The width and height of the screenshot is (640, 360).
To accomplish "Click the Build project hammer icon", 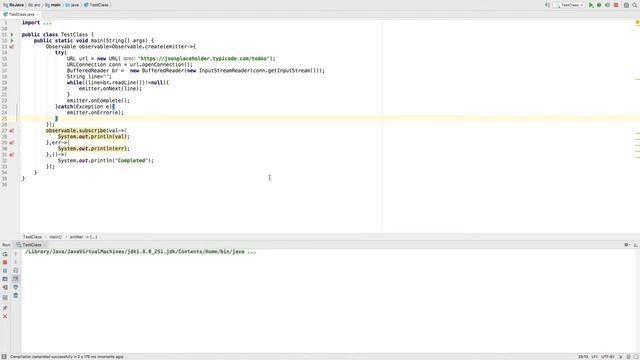I will pyautogui.click(x=547, y=5).
